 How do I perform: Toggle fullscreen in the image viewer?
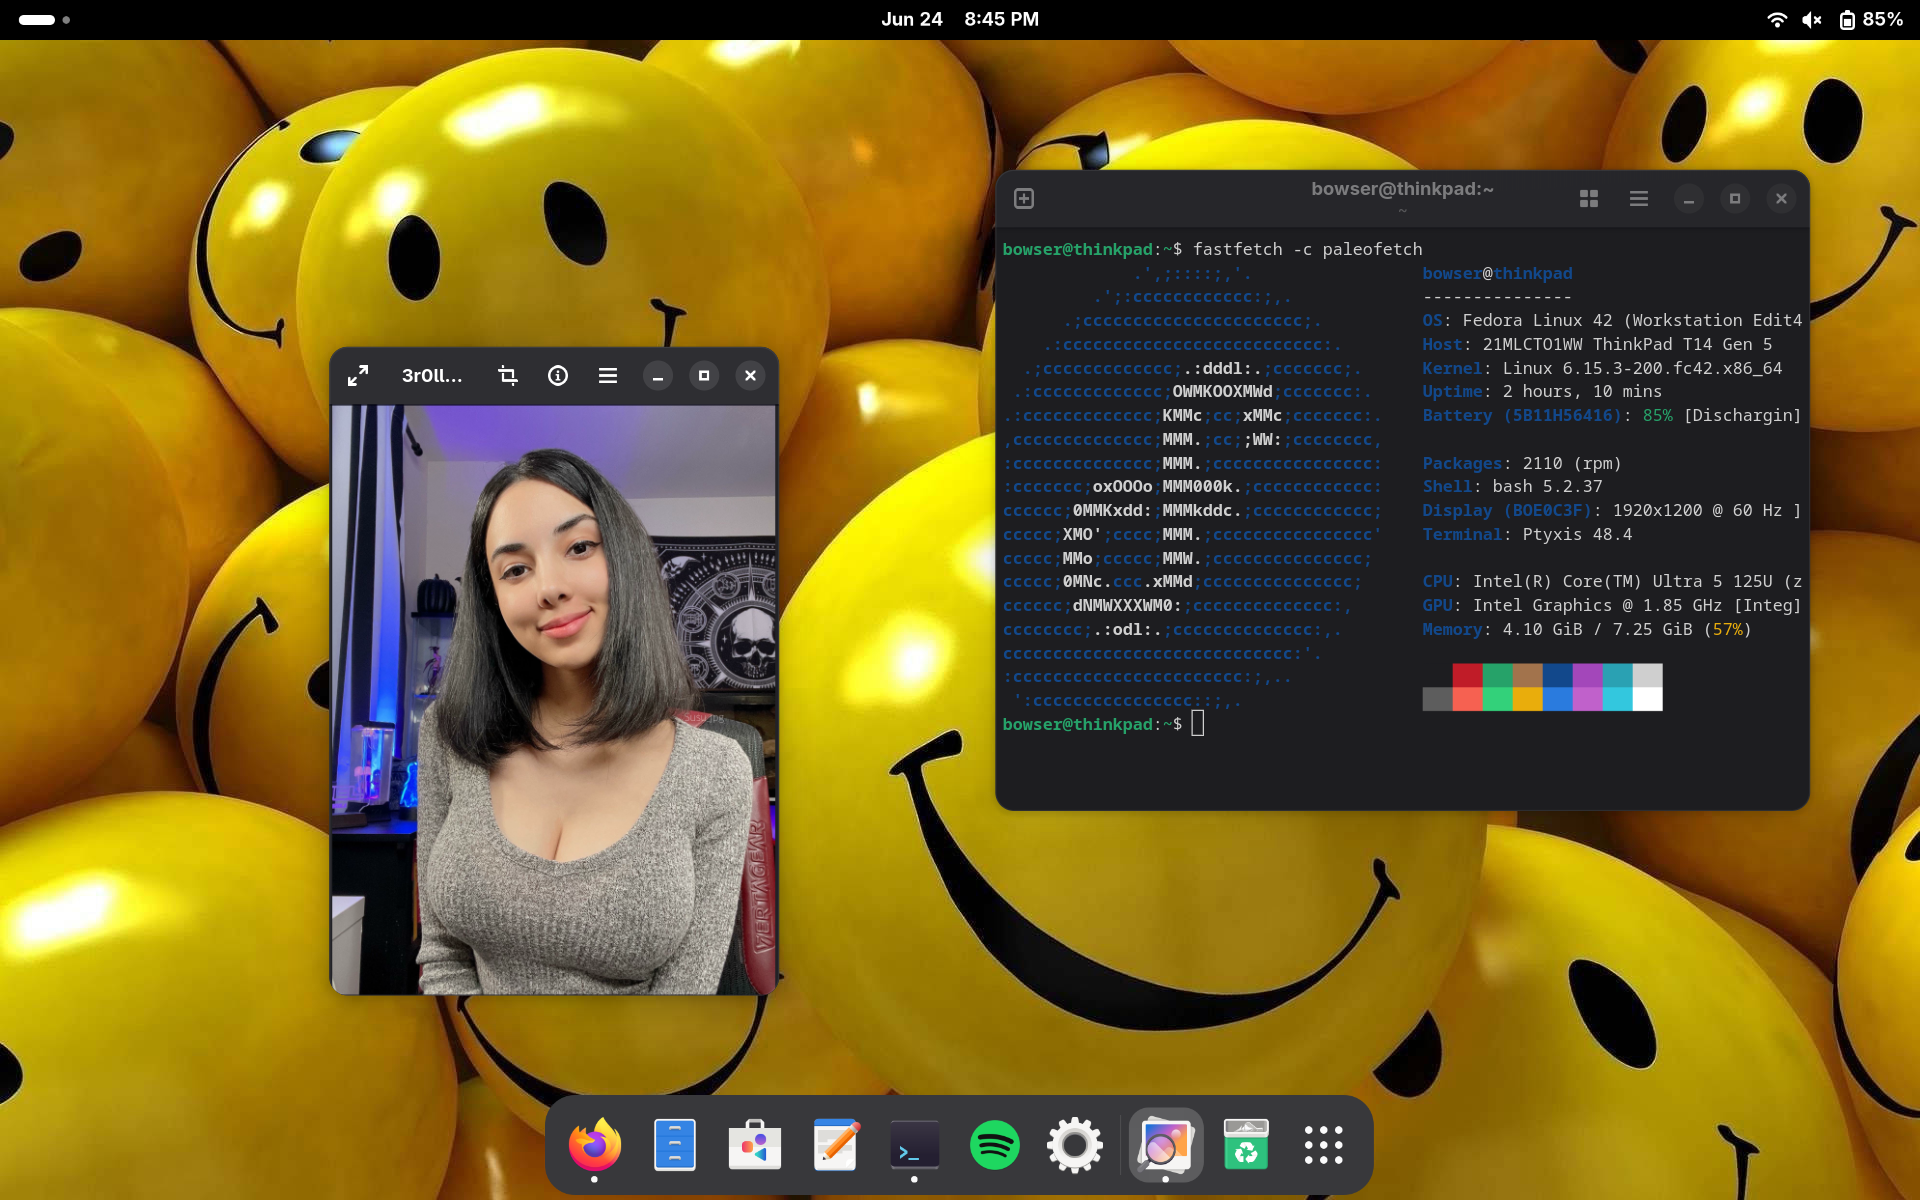tap(358, 376)
